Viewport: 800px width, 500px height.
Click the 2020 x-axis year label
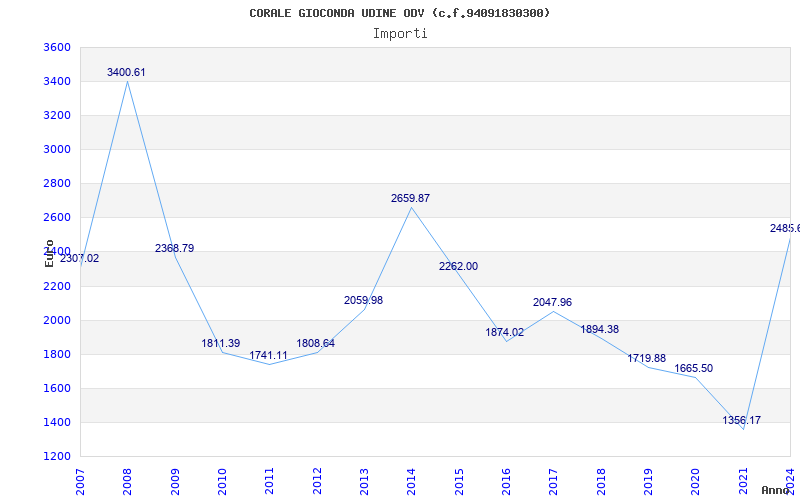(x=695, y=482)
